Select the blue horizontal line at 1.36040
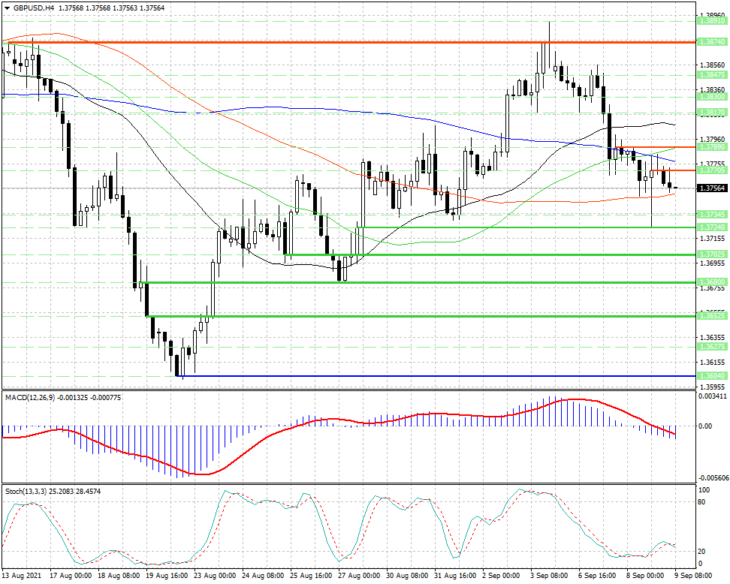This screenshot has width=730, height=584. tap(437, 376)
